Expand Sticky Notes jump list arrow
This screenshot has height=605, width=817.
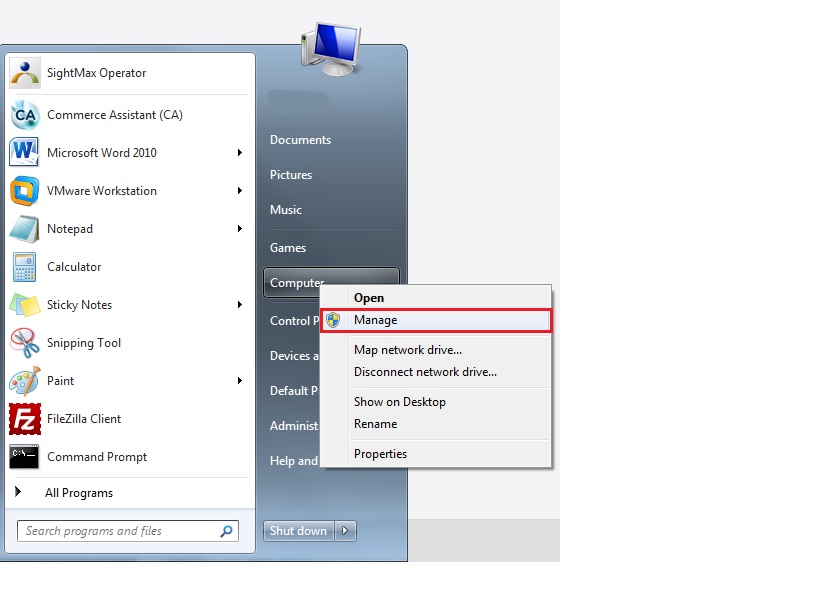click(x=240, y=305)
